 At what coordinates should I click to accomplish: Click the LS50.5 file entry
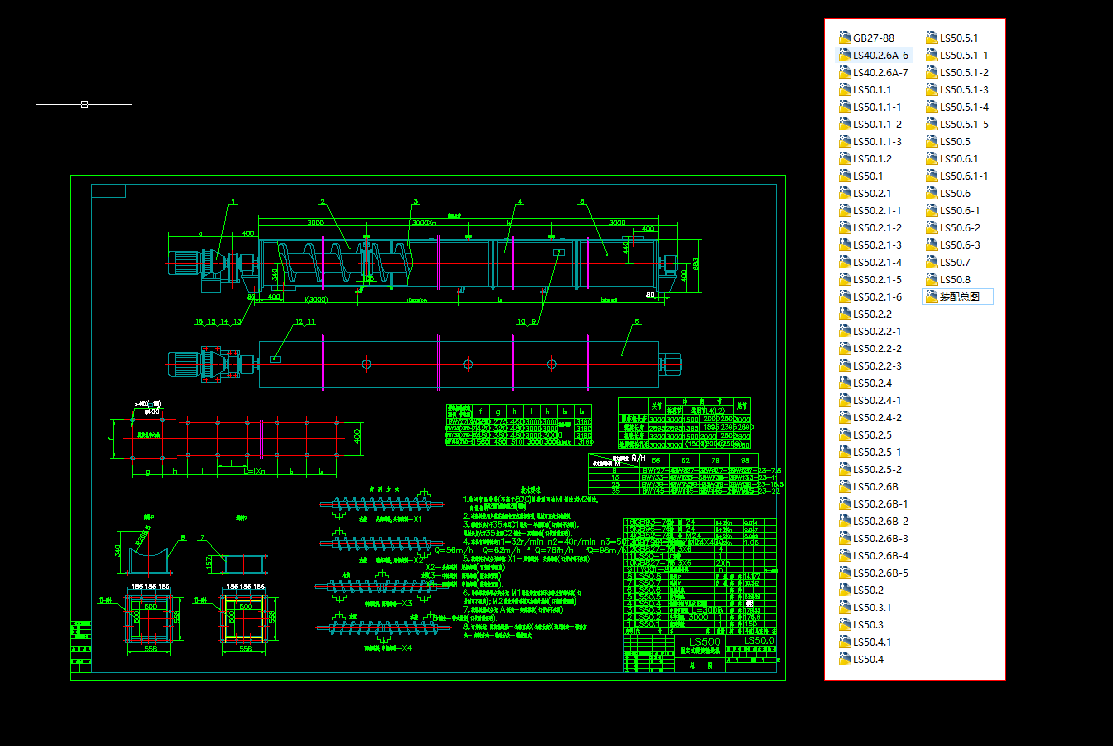[954, 141]
